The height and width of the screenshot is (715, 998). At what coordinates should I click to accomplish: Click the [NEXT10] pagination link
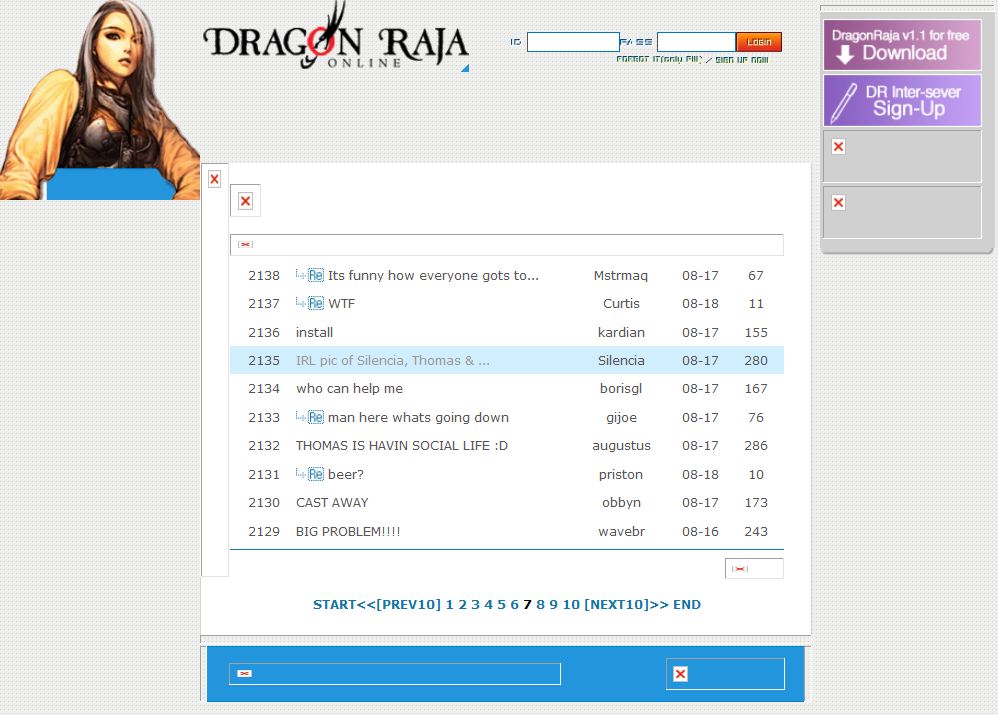(616, 605)
